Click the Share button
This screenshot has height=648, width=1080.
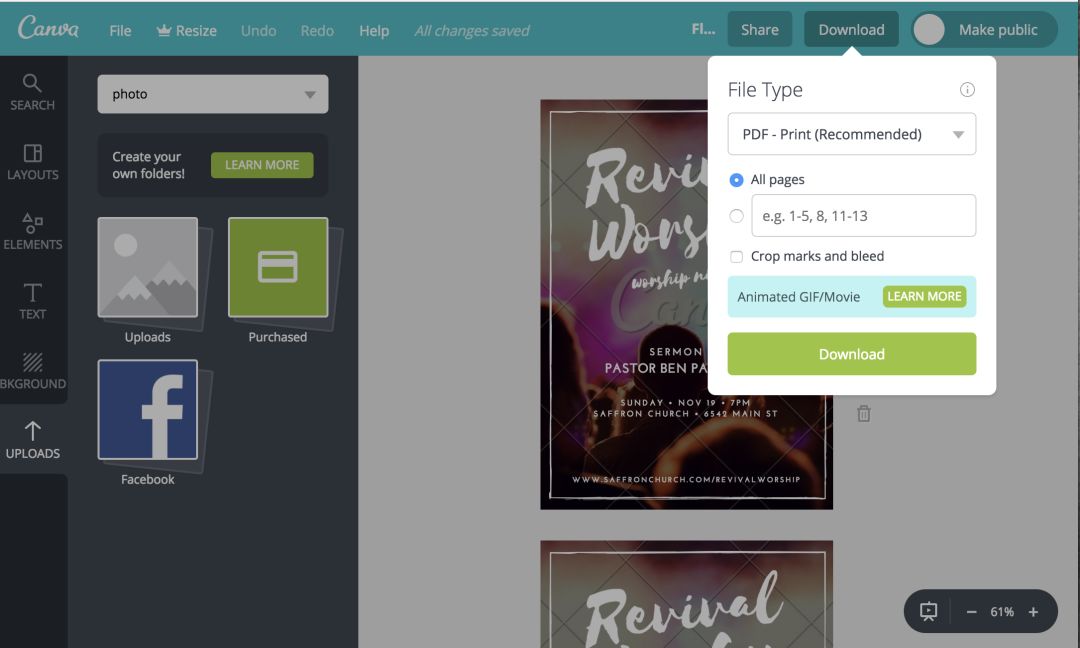tap(760, 30)
